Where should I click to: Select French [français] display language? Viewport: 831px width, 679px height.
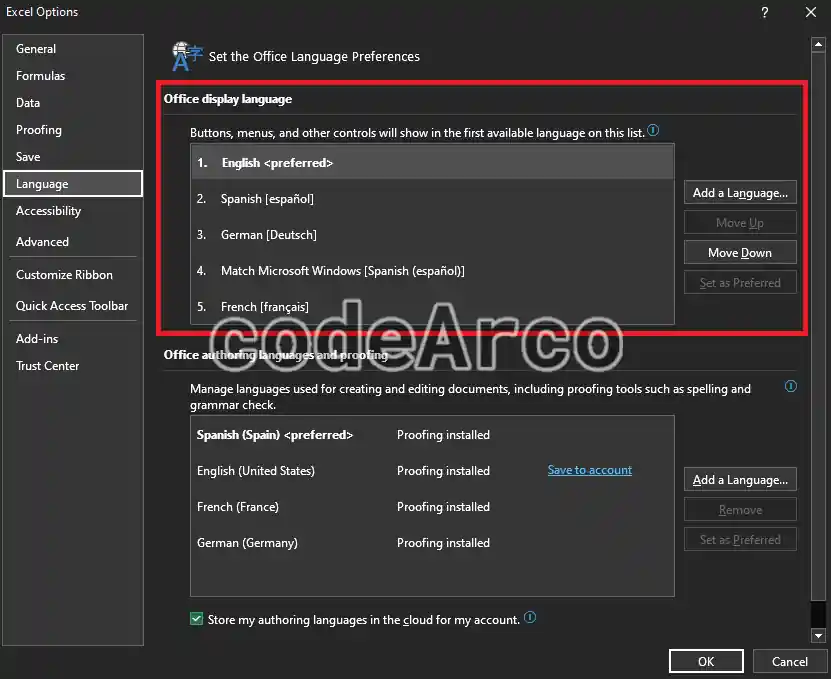432,307
